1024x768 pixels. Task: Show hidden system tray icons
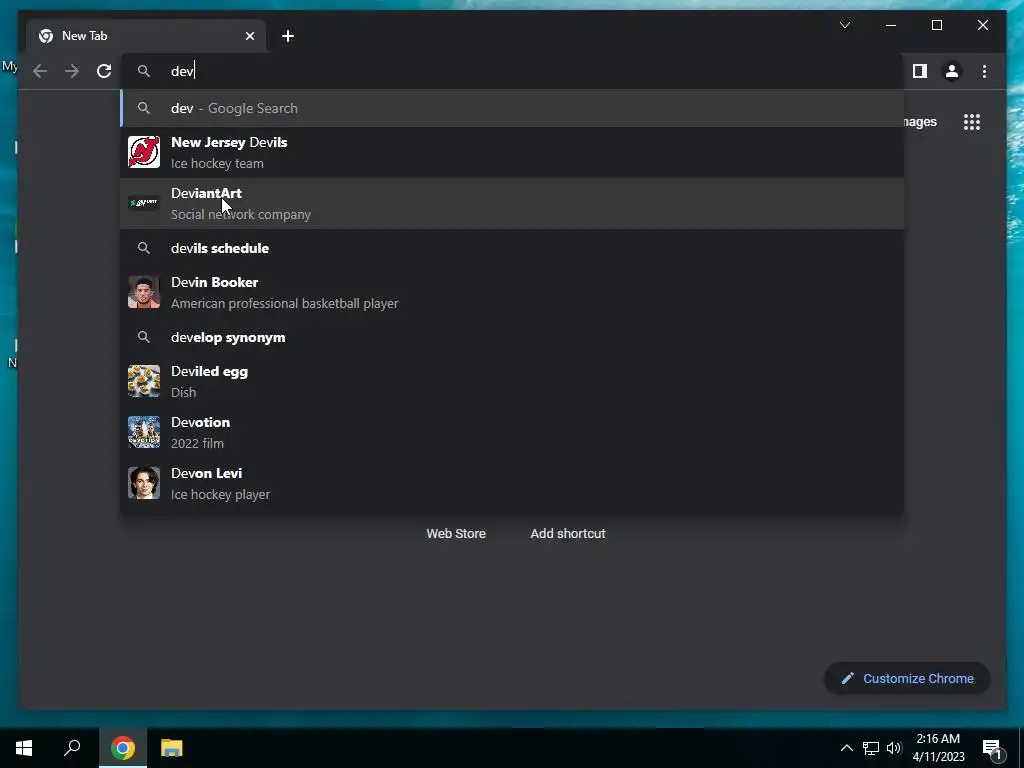click(846, 748)
